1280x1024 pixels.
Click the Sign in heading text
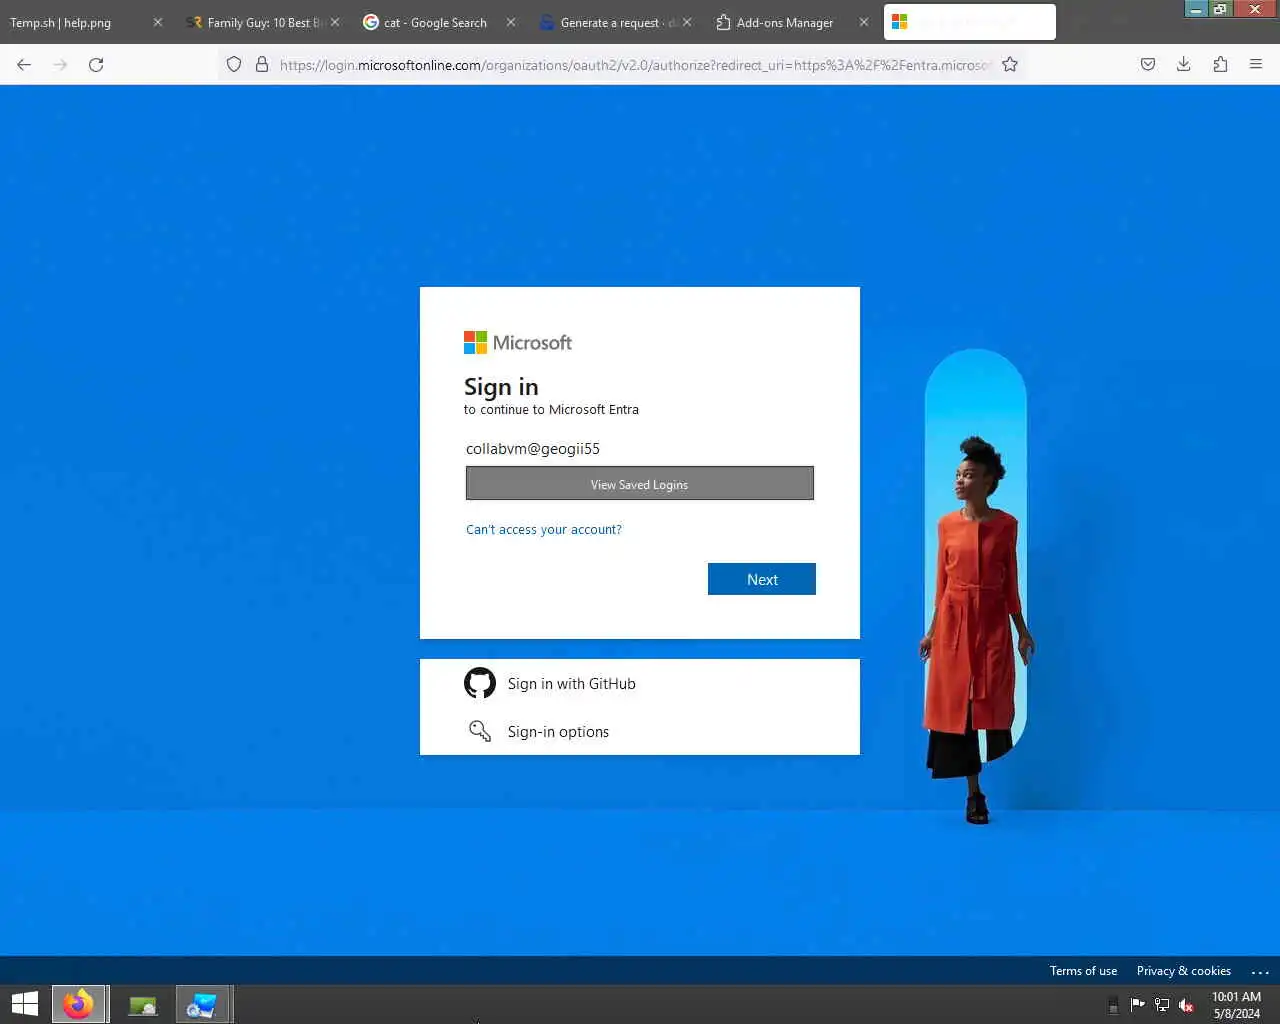(501, 387)
